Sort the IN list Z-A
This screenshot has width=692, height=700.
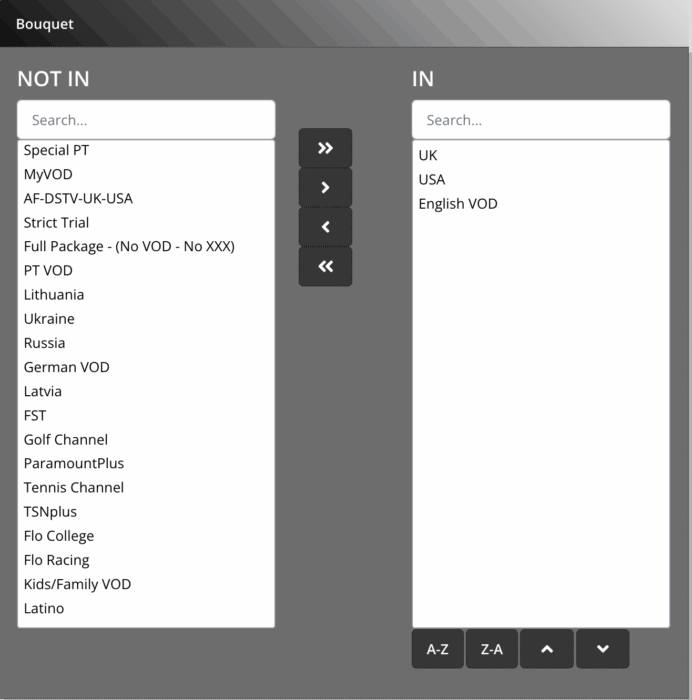coord(492,649)
